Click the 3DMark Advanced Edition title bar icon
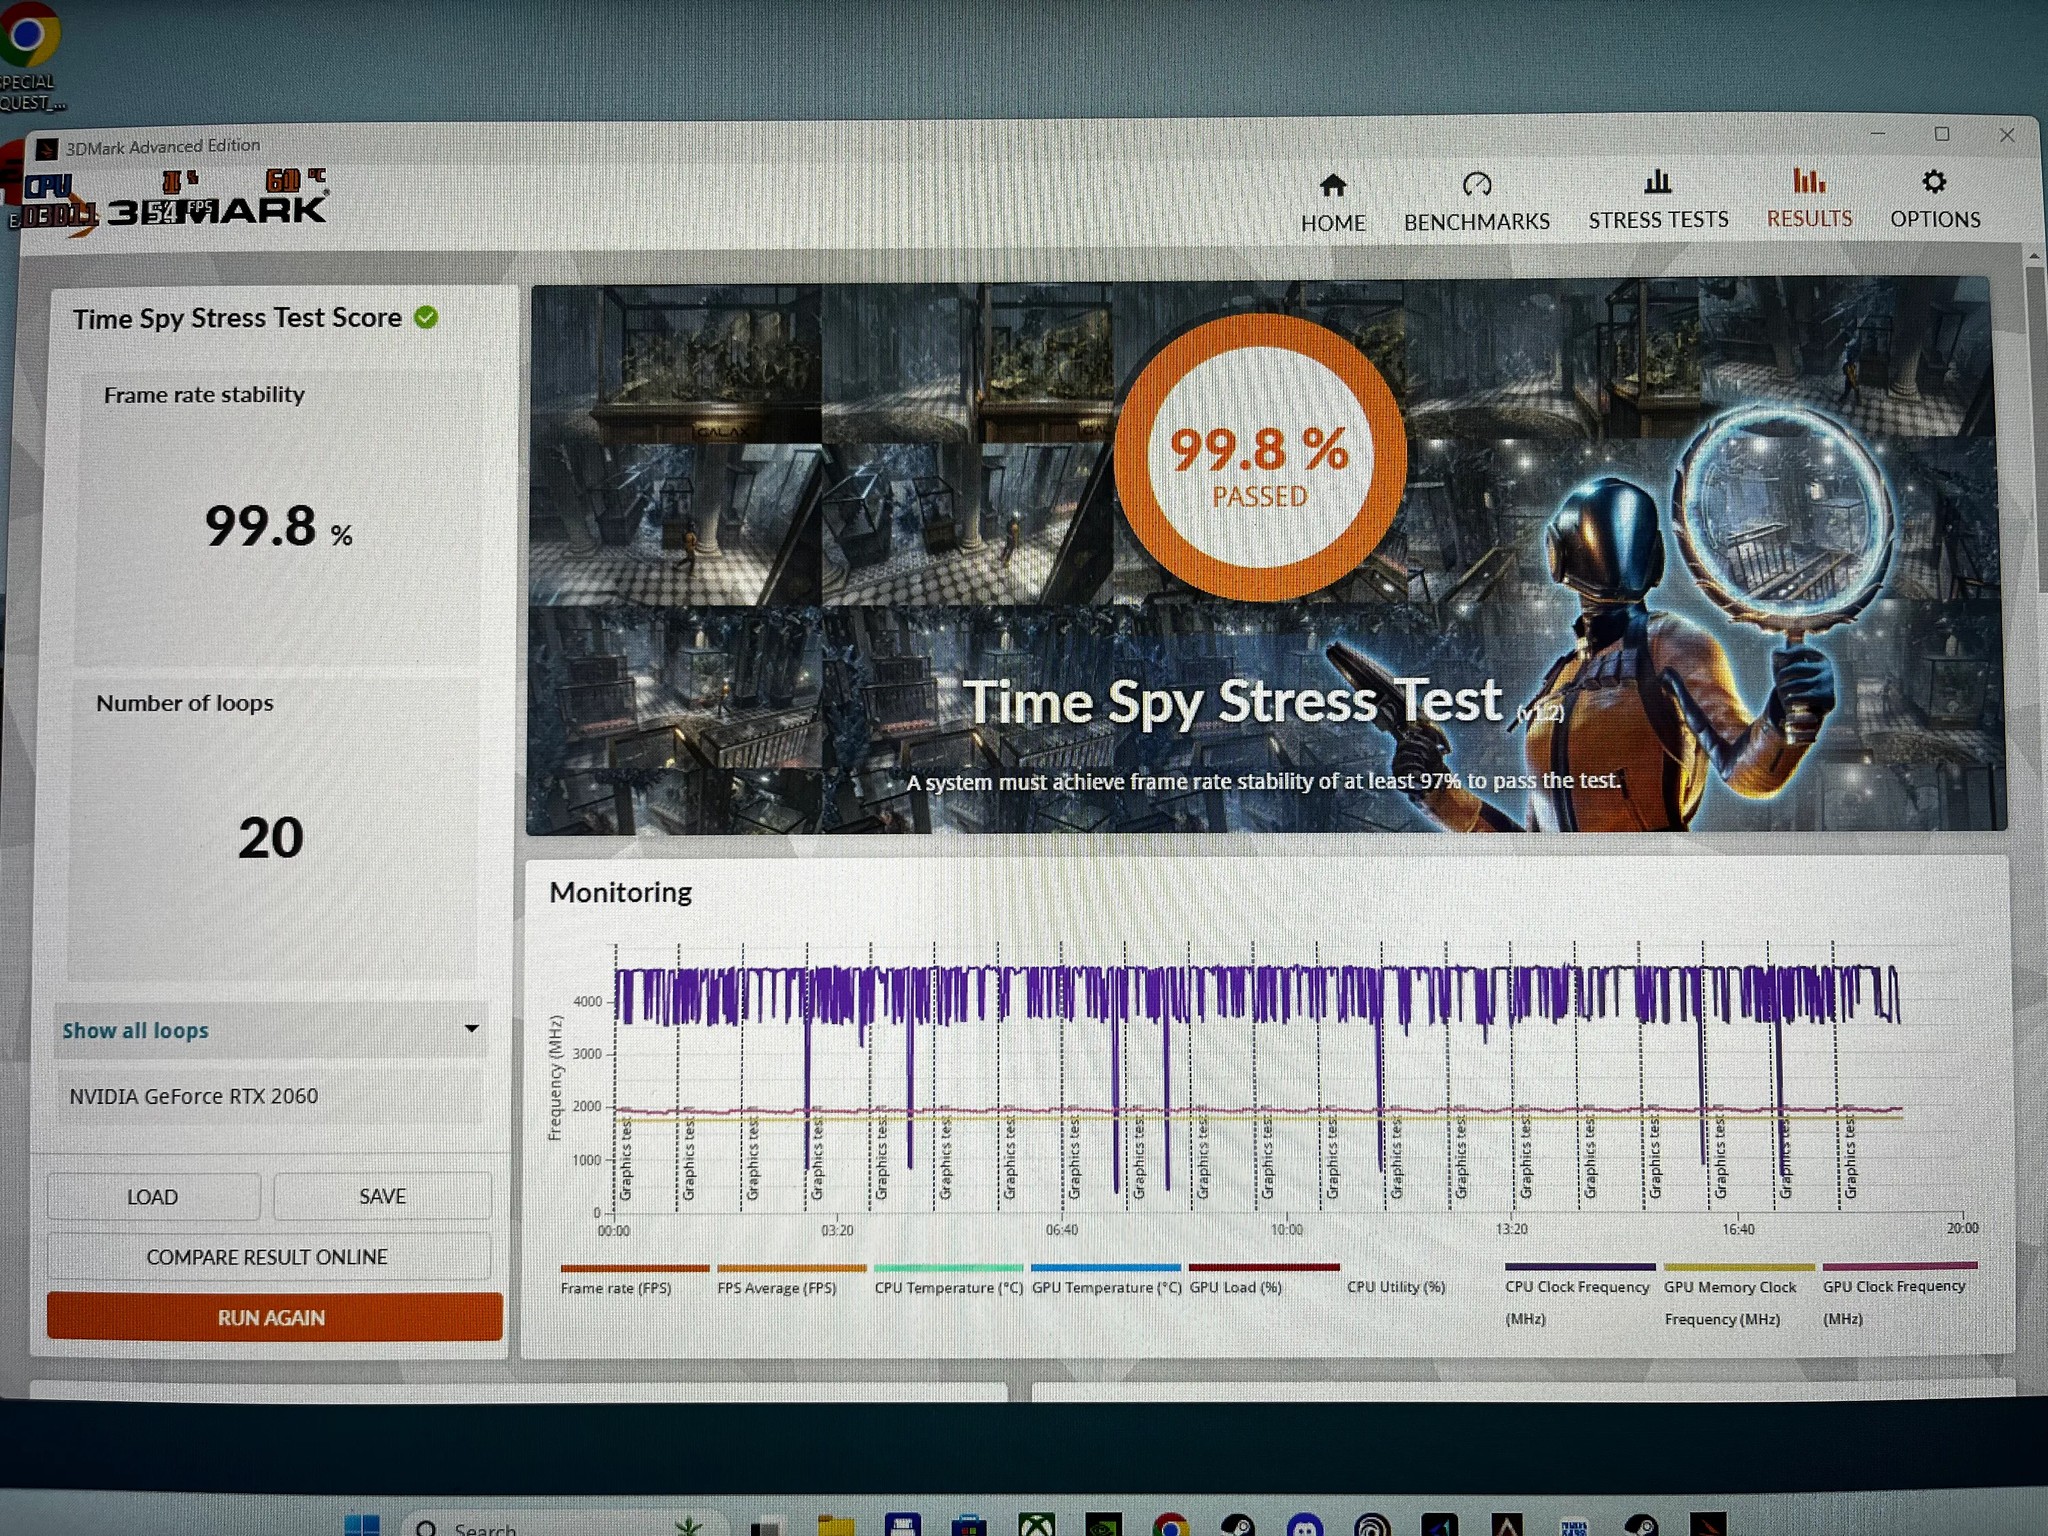 (x=46, y=149)
